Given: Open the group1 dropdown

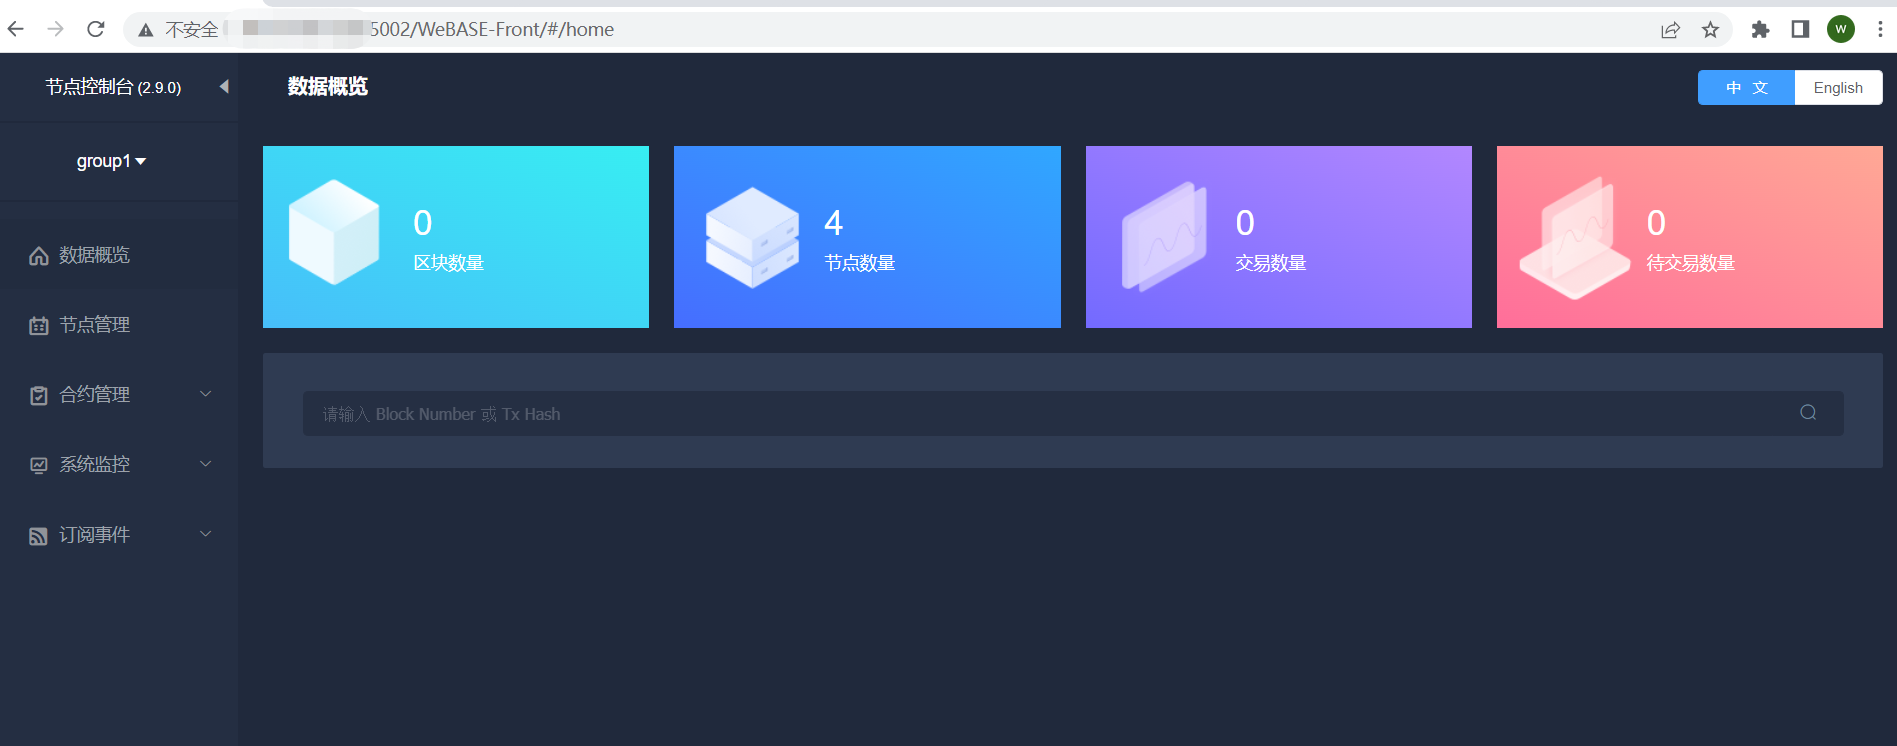Looking at the screenshot, I should point(111,161).
